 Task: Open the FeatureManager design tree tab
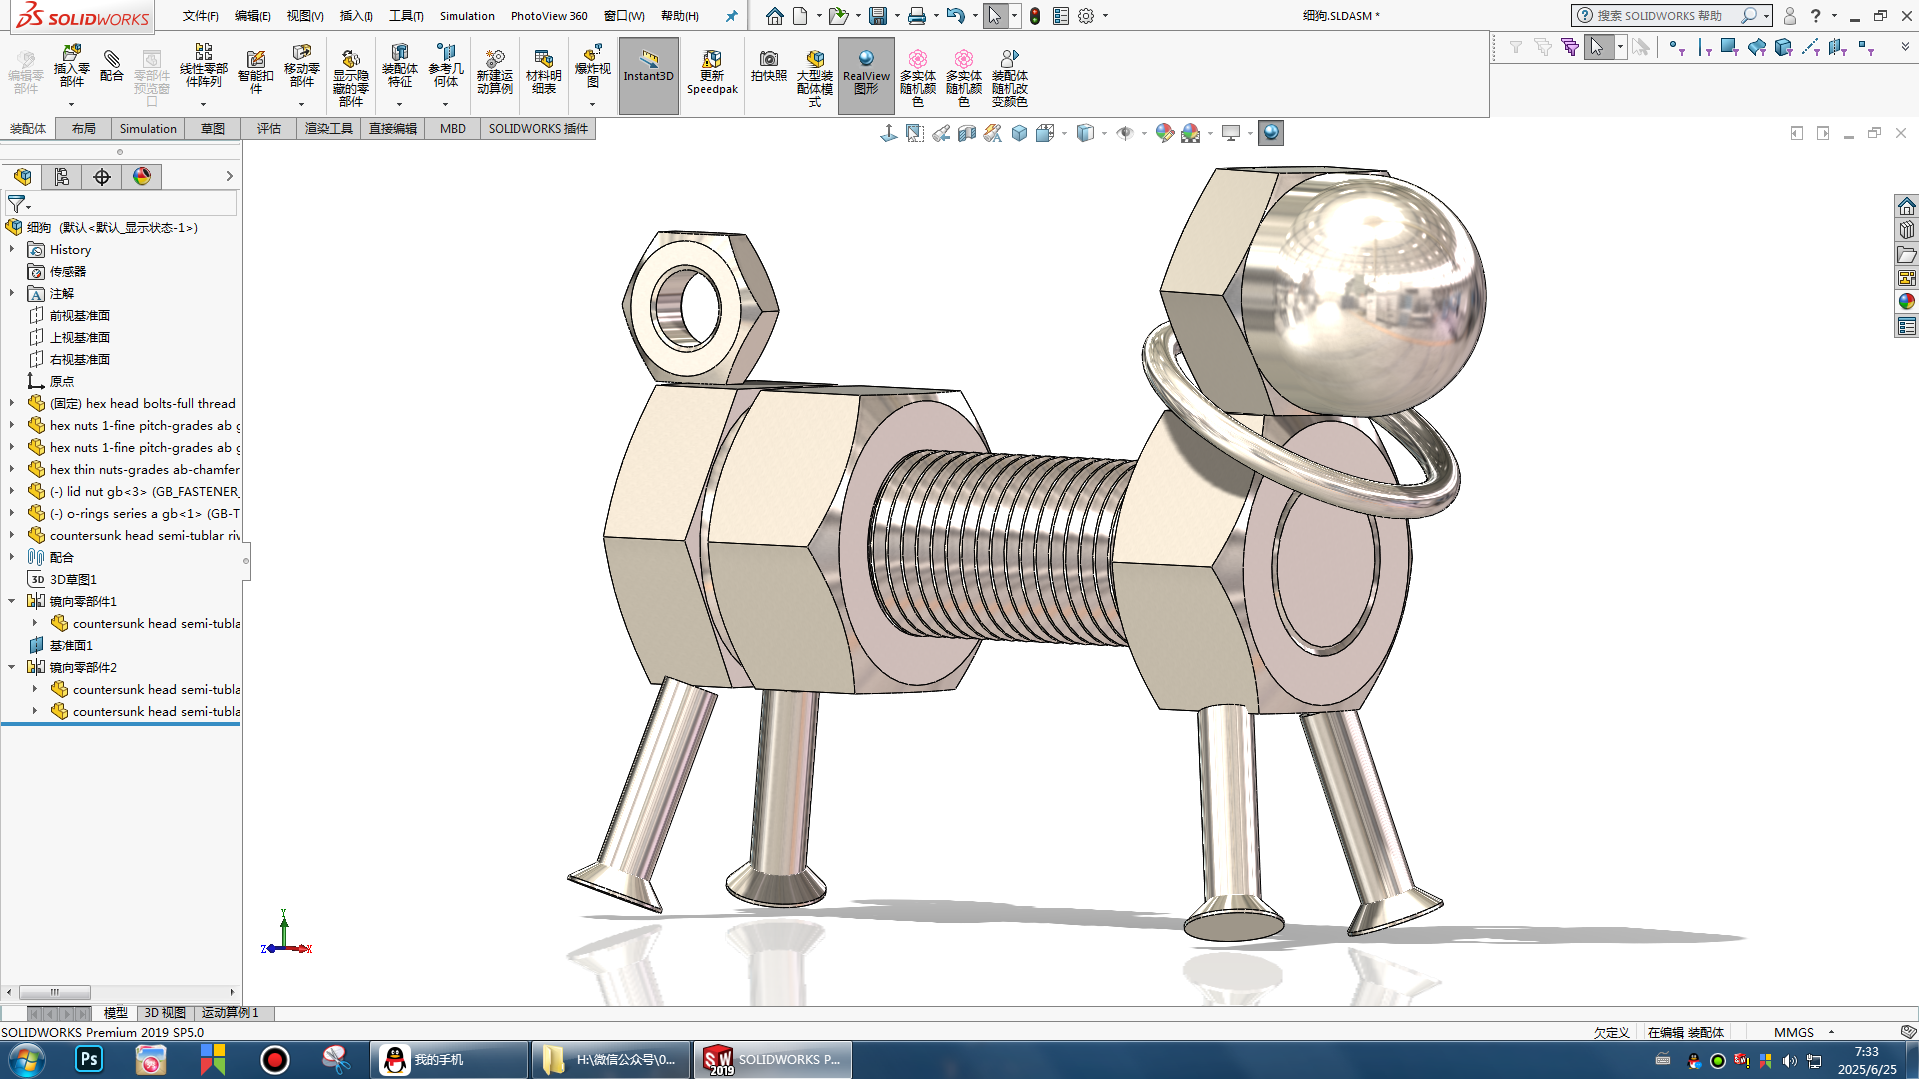pos(22,177)
